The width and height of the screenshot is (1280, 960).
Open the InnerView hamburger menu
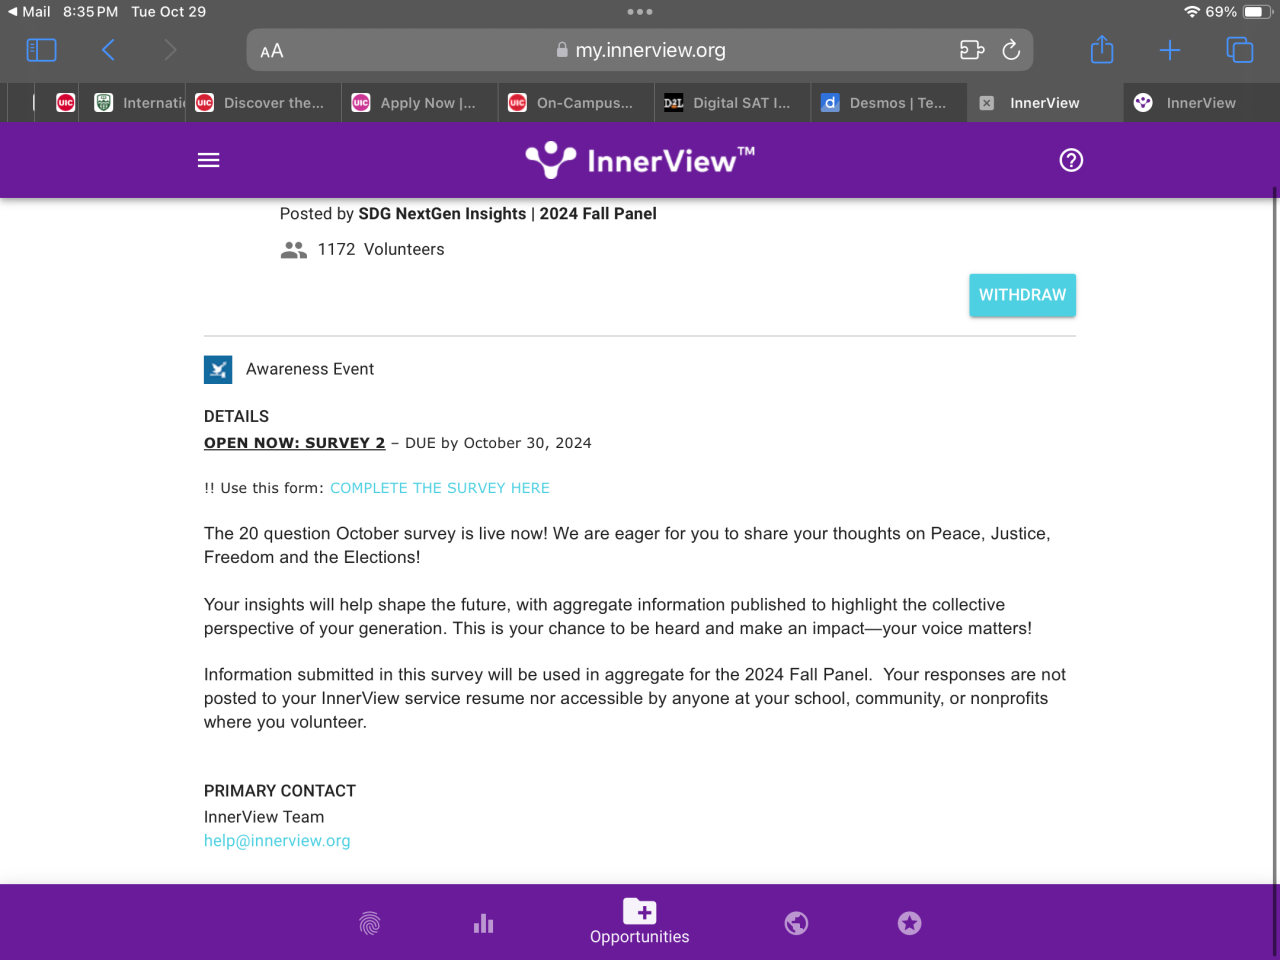click(x=209, y=160)
